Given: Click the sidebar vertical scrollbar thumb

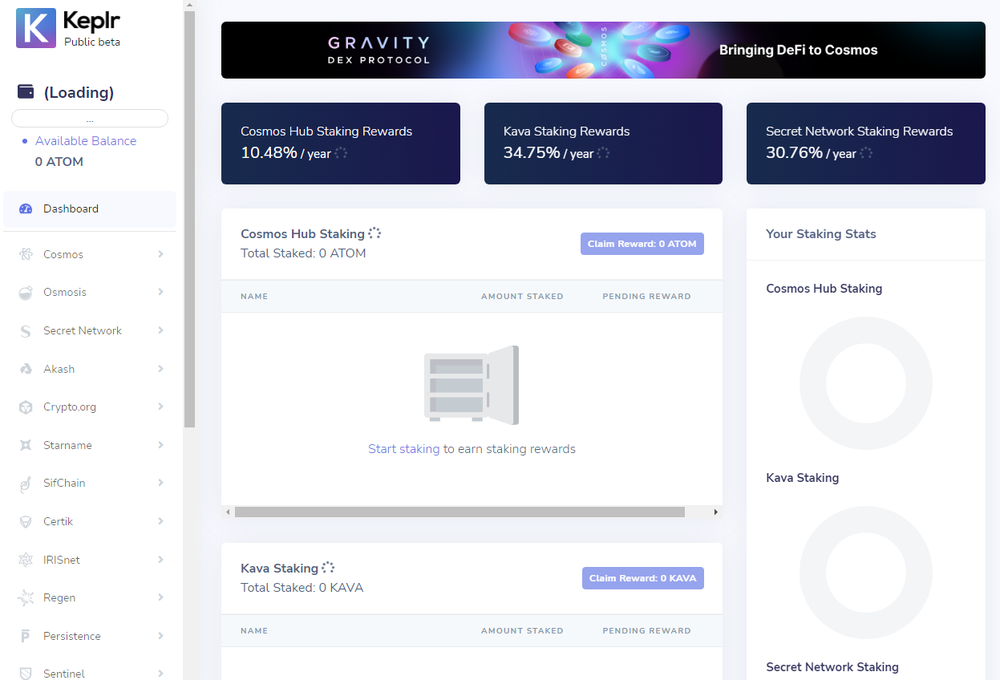Looking at the screenshot, I should pos(189,219).
